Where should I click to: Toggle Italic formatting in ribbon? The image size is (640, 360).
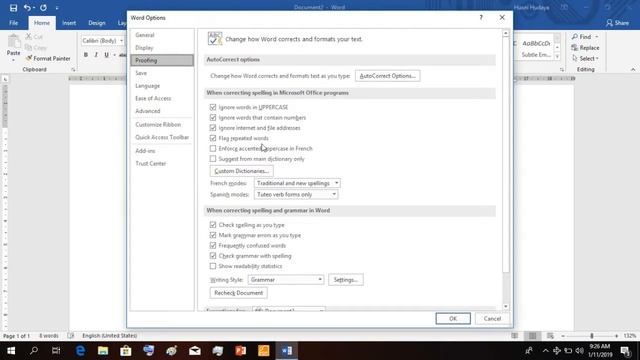[x=96, y=55]
